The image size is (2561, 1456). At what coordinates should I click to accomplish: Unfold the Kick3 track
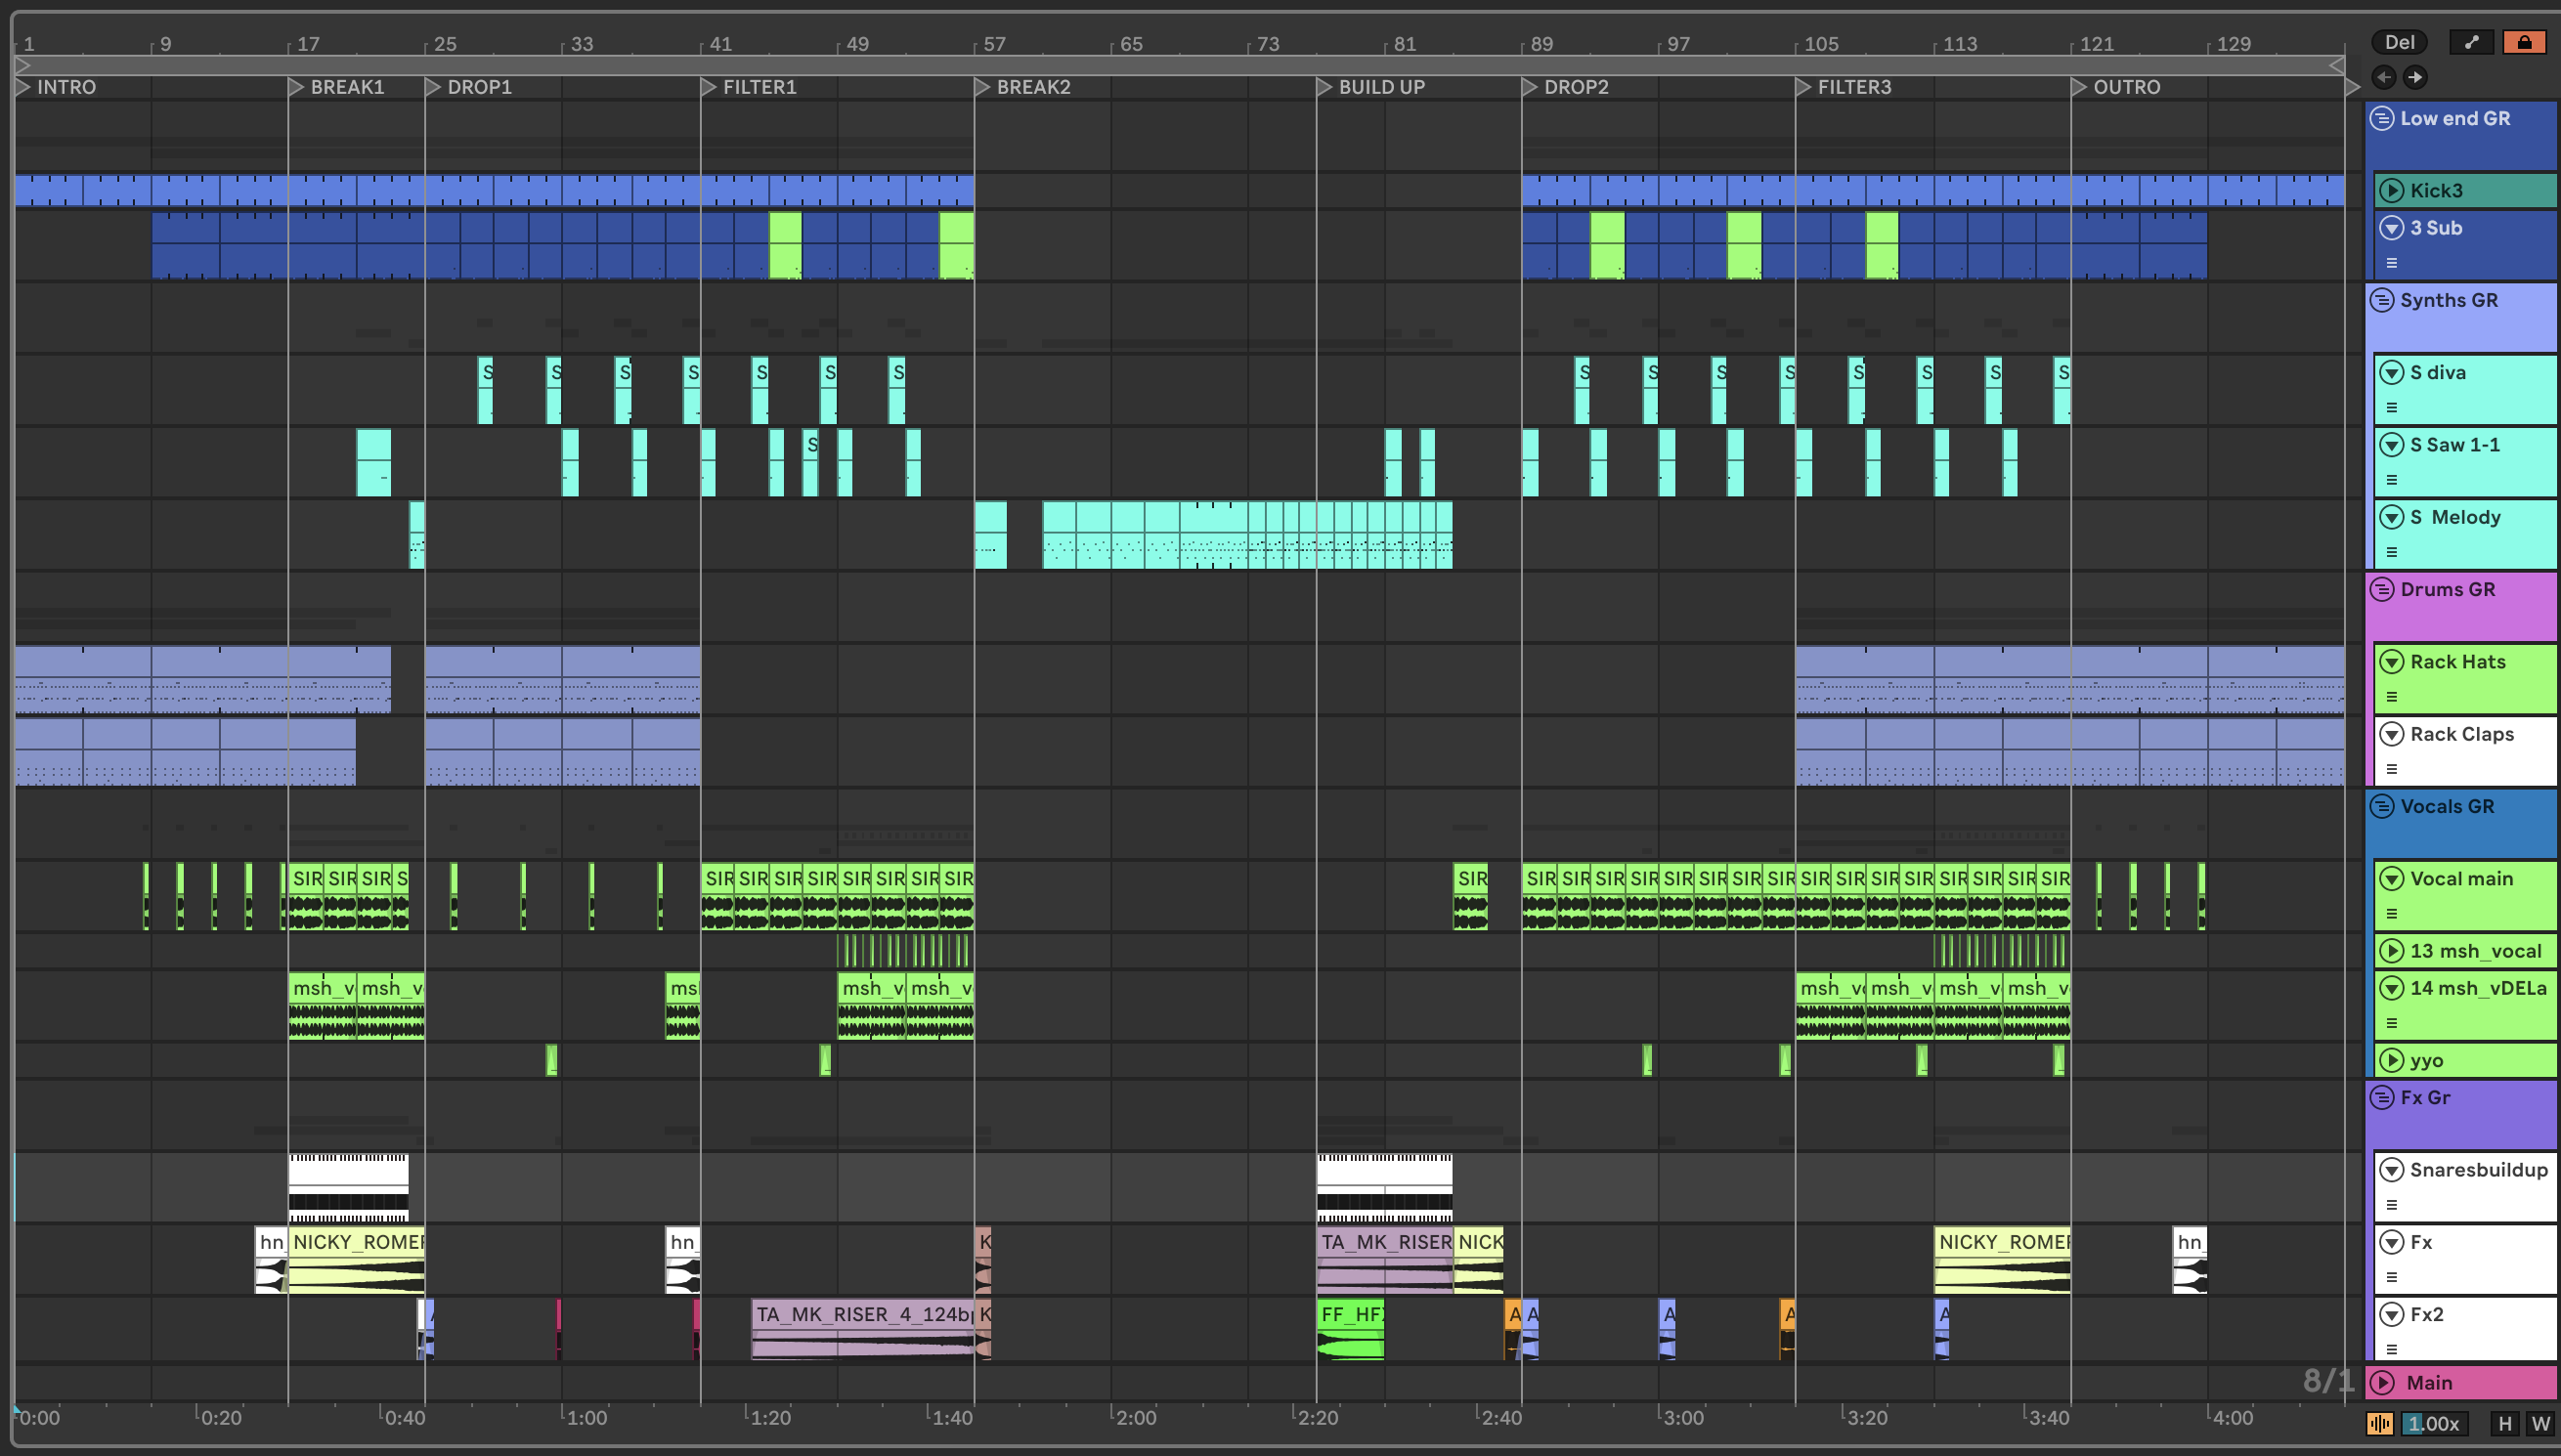(x=2391, y=190)
